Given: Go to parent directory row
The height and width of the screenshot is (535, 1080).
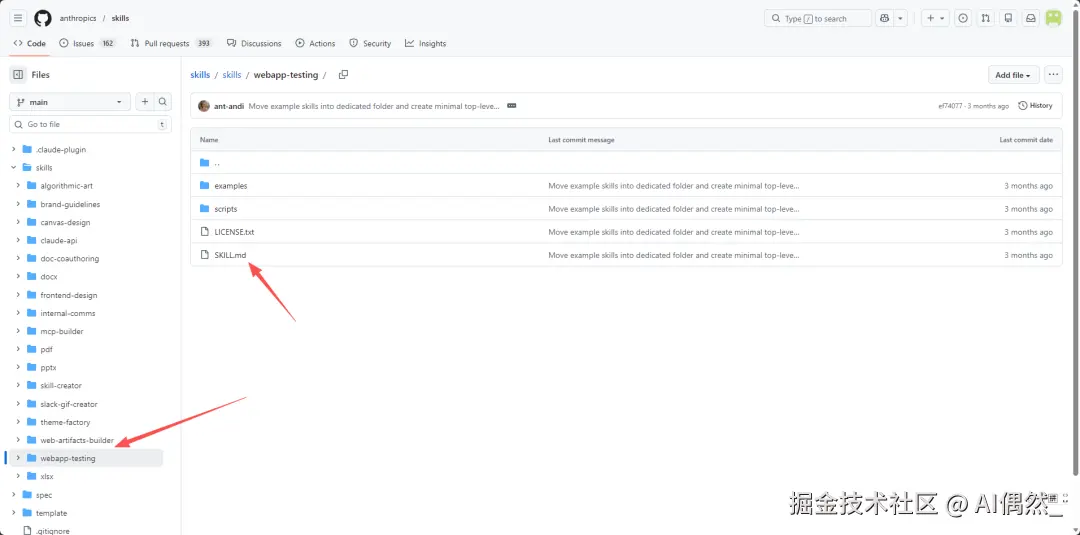Looking at the screenshot, I should tap(626, 162).
